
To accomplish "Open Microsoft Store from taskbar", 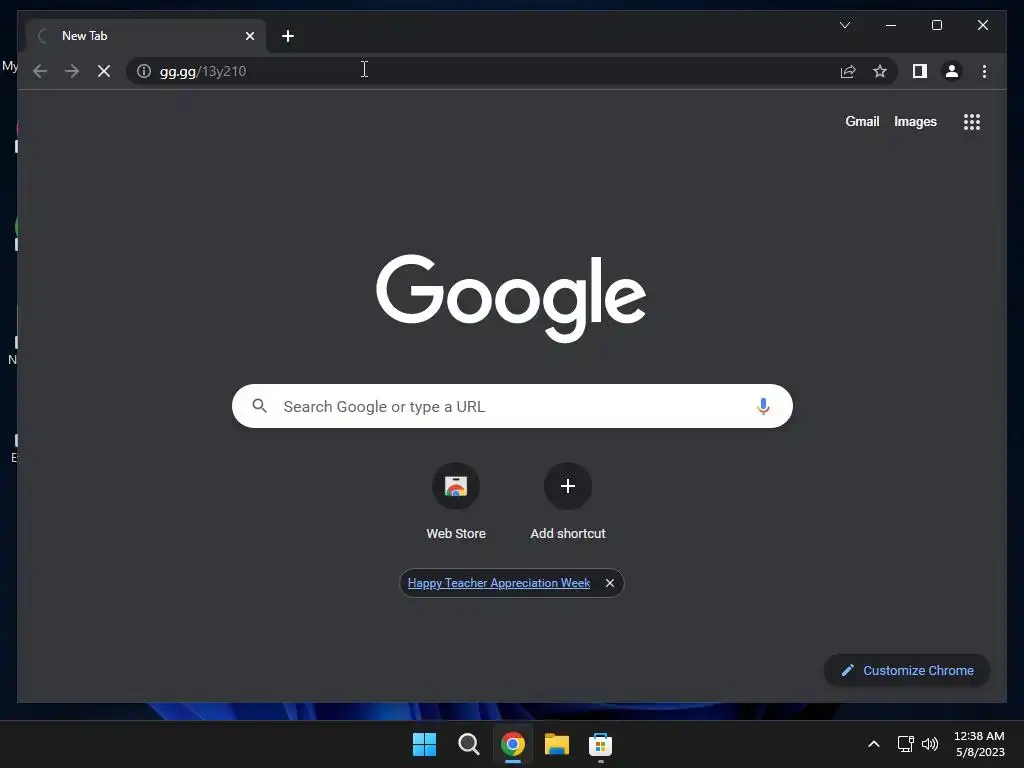I will pos(600,744).
